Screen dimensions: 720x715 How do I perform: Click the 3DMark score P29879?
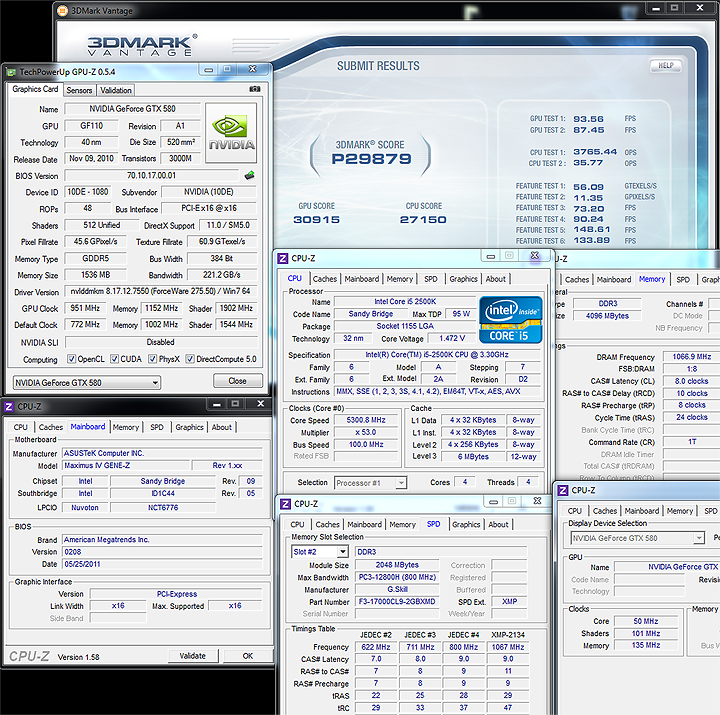click(371, 159)
